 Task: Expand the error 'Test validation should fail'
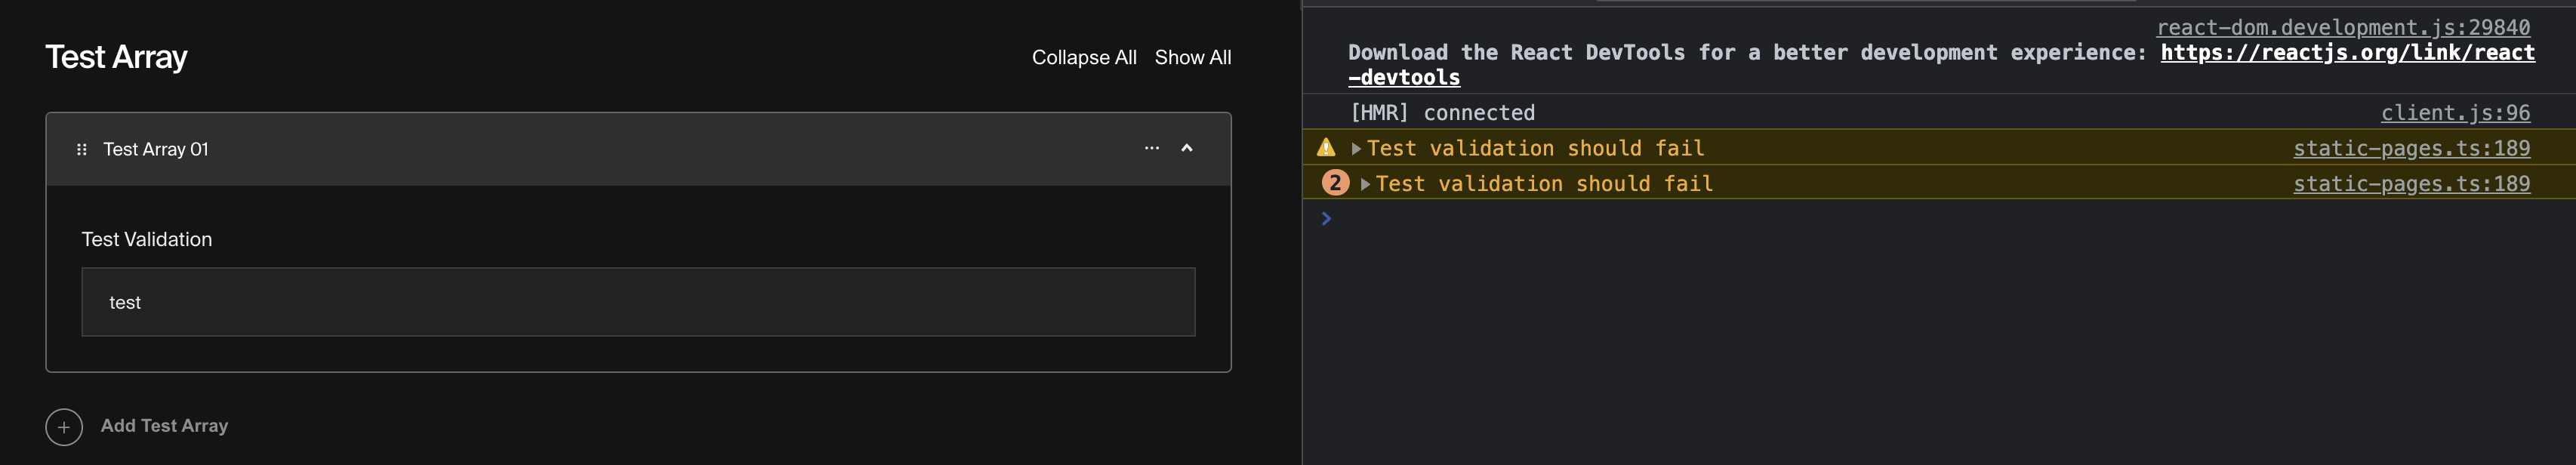1364,183
